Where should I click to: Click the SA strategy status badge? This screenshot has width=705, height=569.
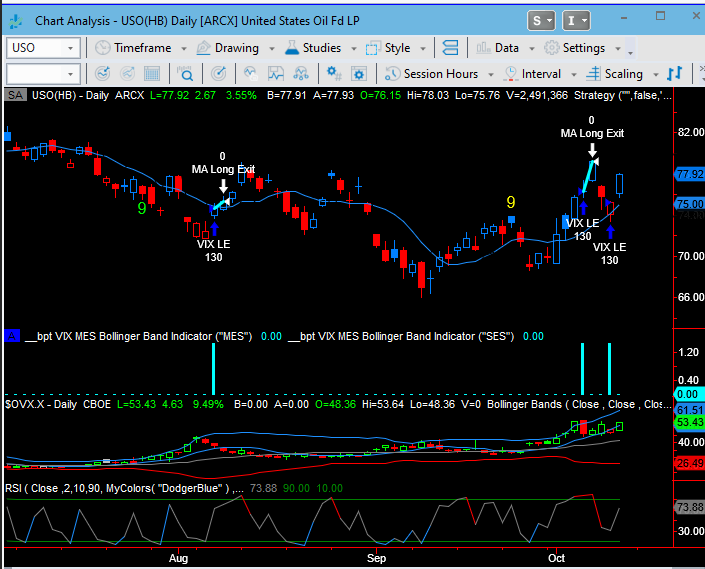point(15,95)
